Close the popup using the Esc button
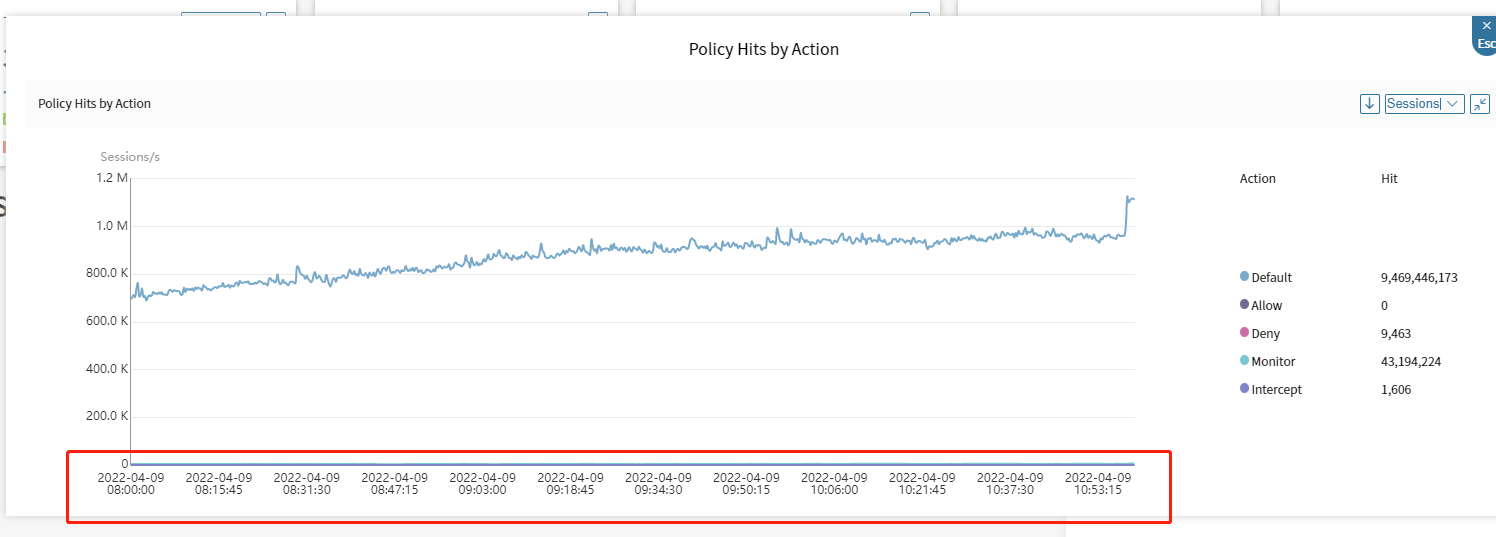This screenshot has width=1496, height=537. click(x=1486, y=34)
